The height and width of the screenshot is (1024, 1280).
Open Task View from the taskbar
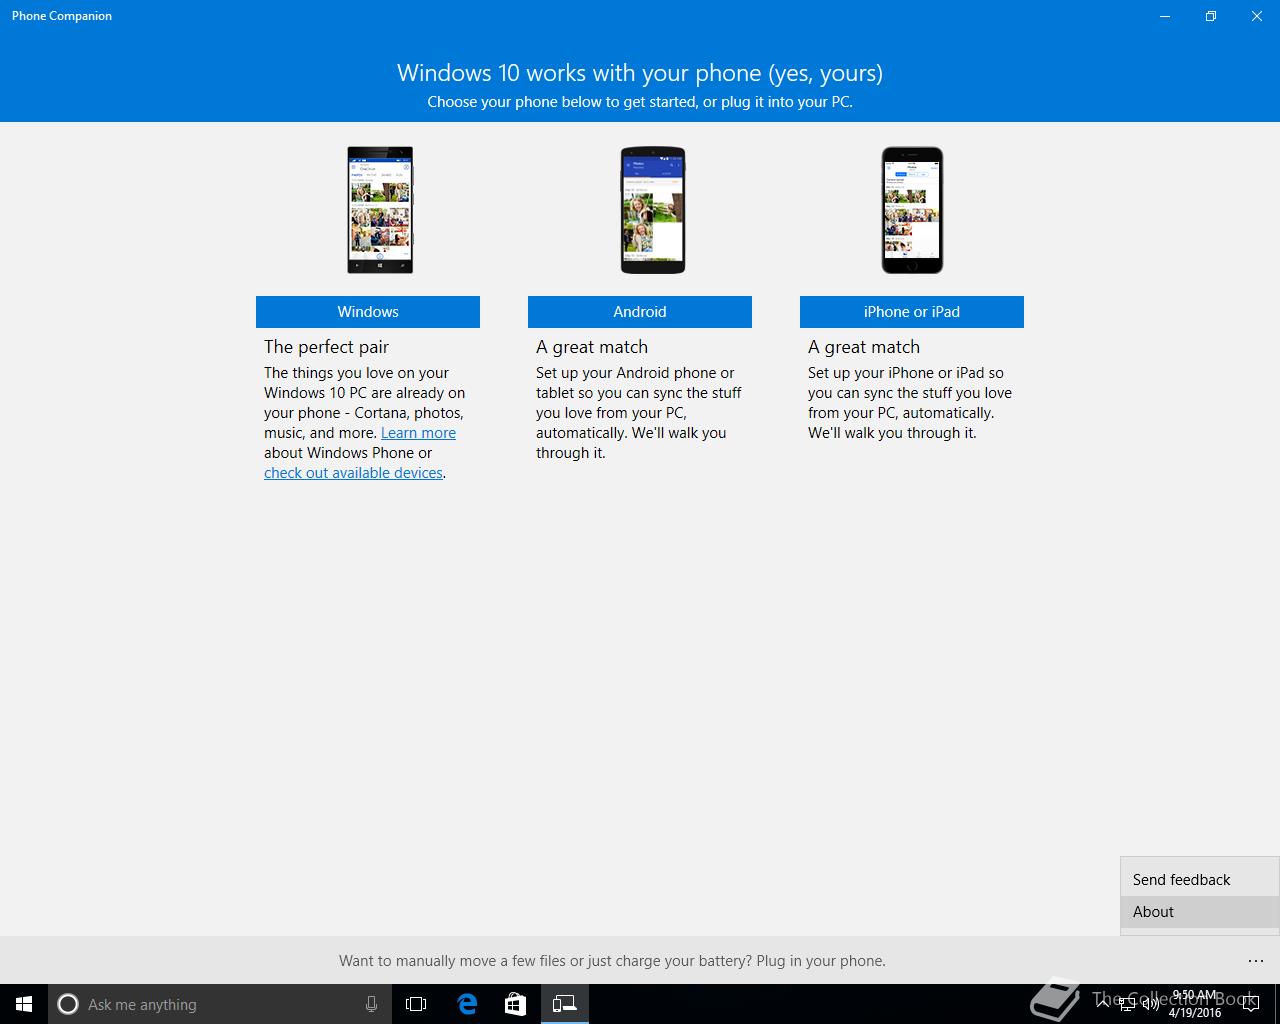[416, 1004]
